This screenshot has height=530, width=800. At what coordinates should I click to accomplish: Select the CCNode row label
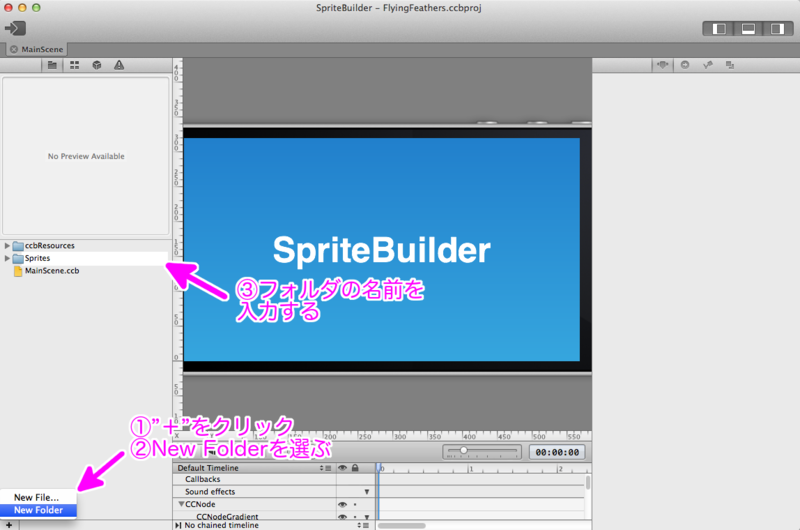click(200, 504)
